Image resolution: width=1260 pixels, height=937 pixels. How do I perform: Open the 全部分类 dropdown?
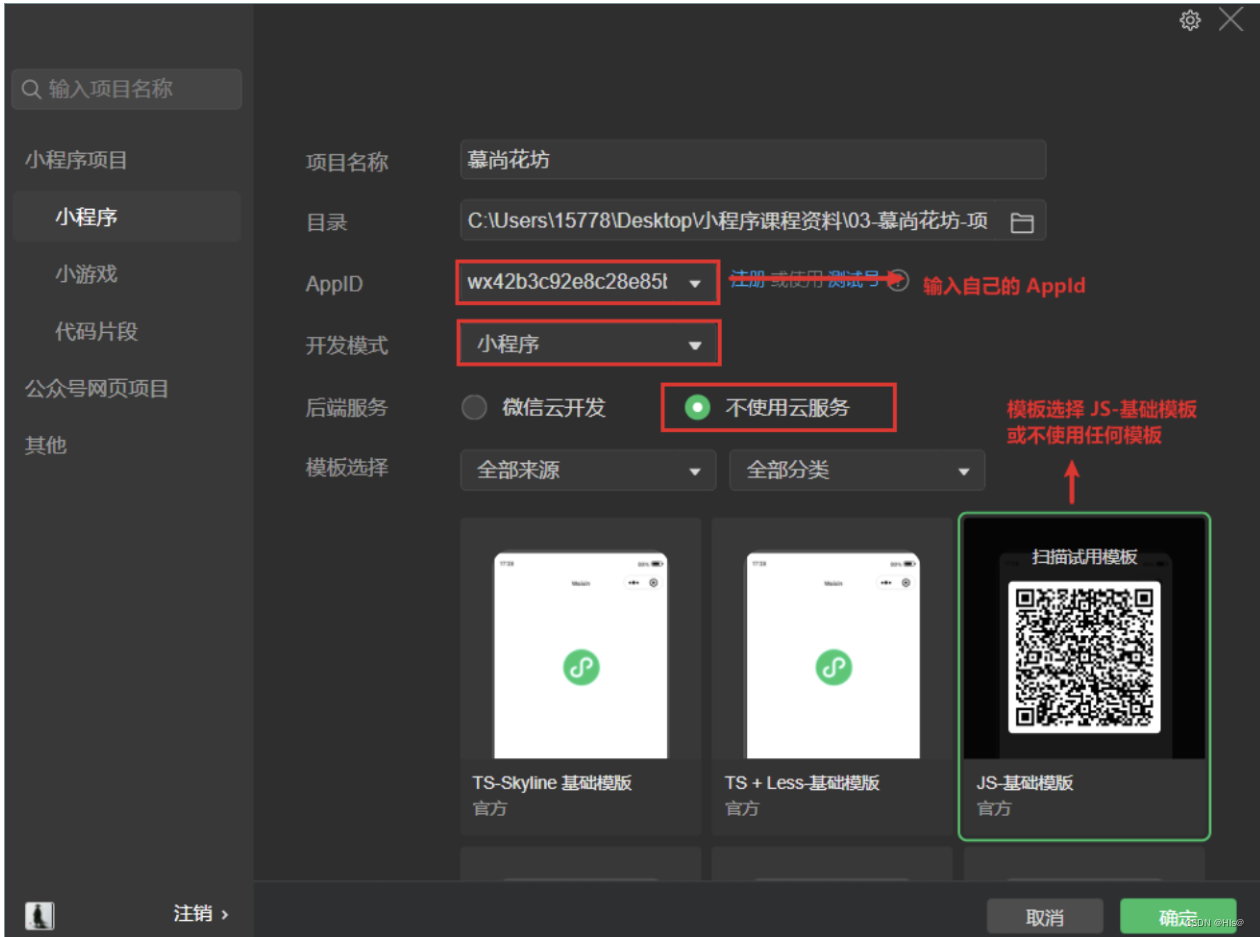[x=857, y=470]
